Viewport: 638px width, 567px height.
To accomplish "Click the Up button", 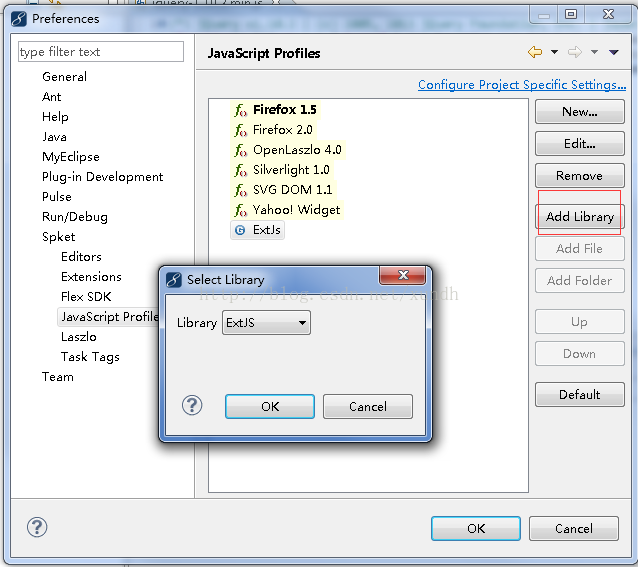I will [580, 322].
